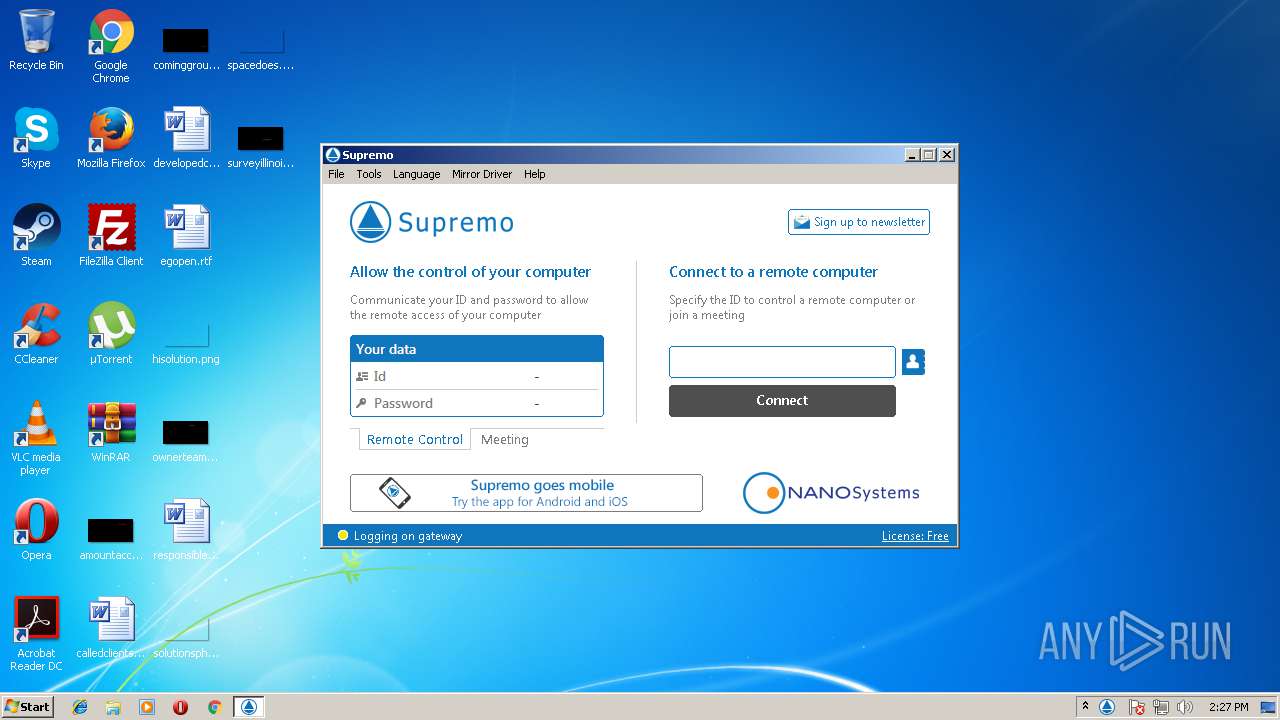Screen dimensions: 1280x720
Task: Click the Connect button
Action: point(782,400)
